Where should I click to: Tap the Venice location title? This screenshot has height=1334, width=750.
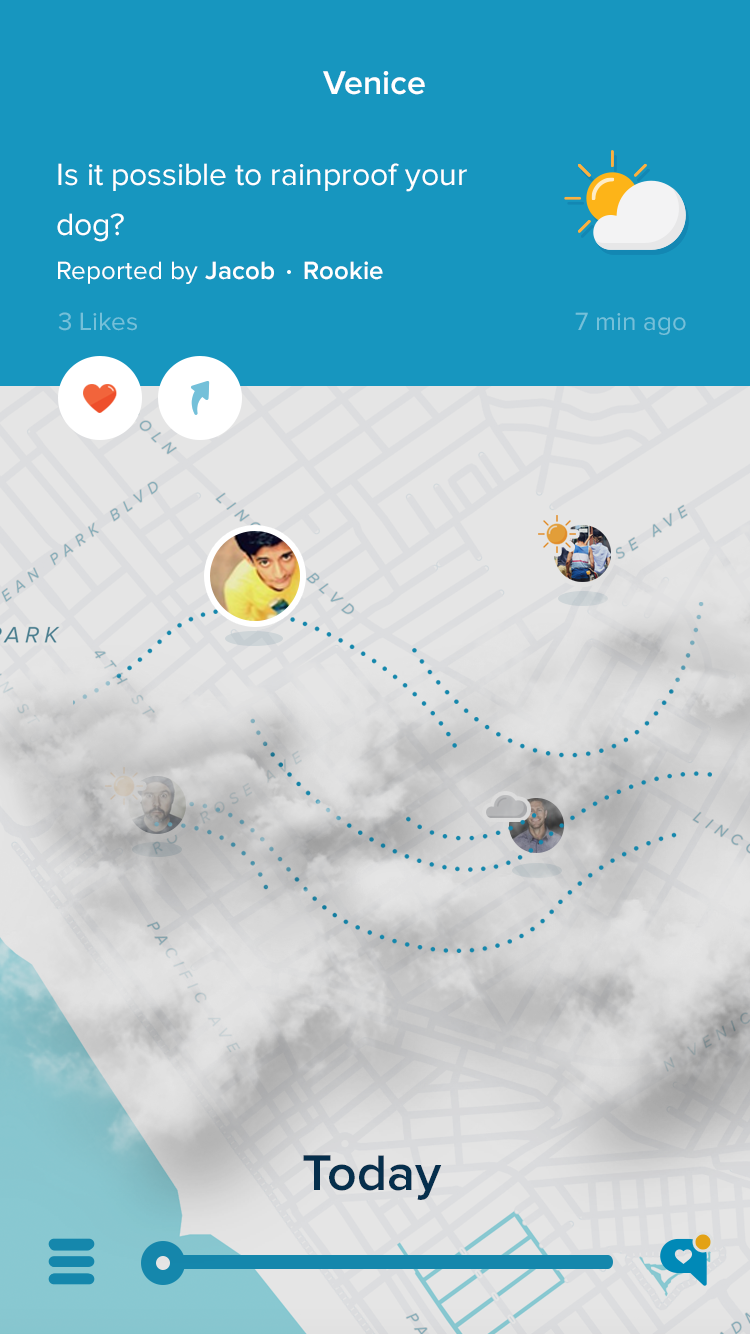pos(375,83)
